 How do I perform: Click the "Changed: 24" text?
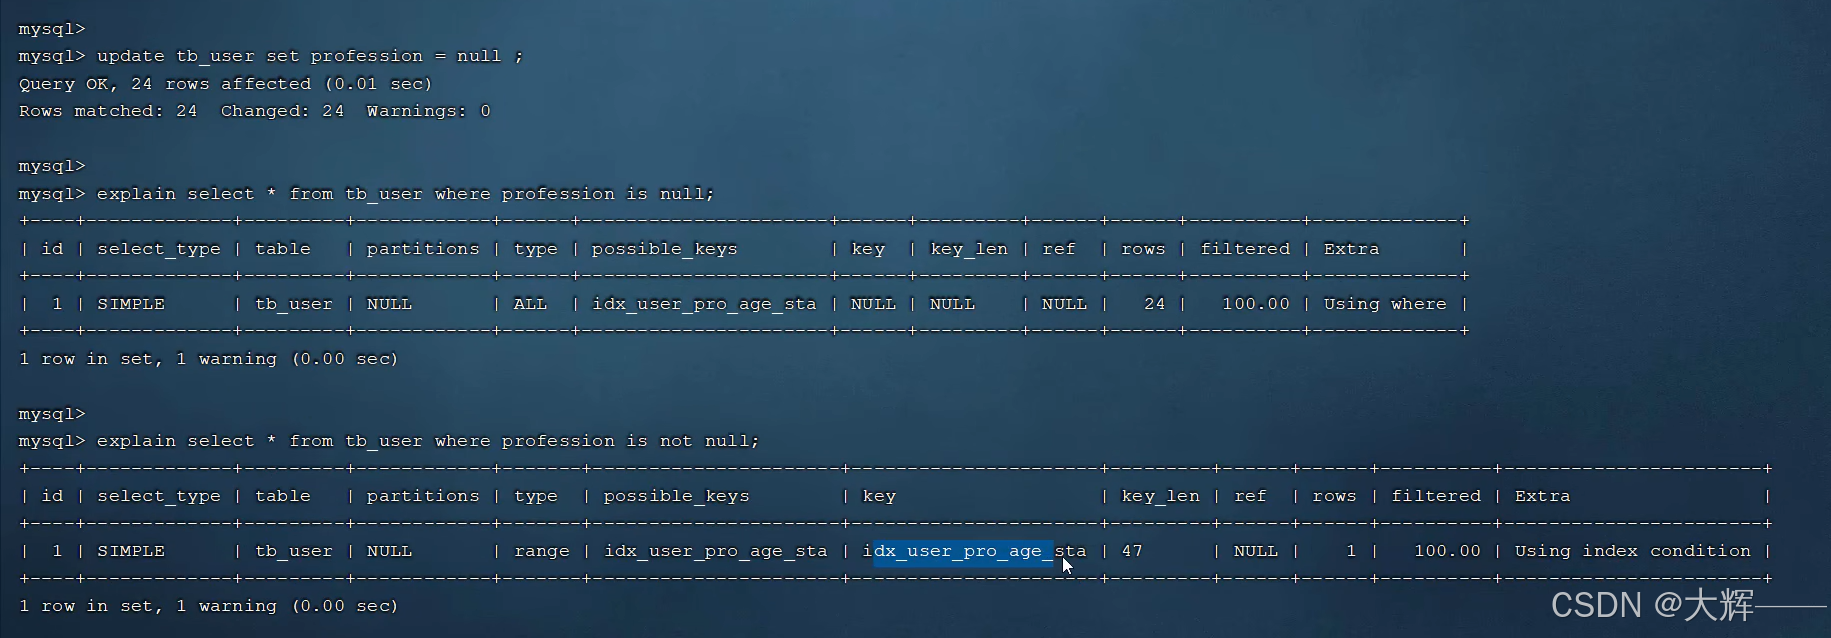(x=282, y=111)
